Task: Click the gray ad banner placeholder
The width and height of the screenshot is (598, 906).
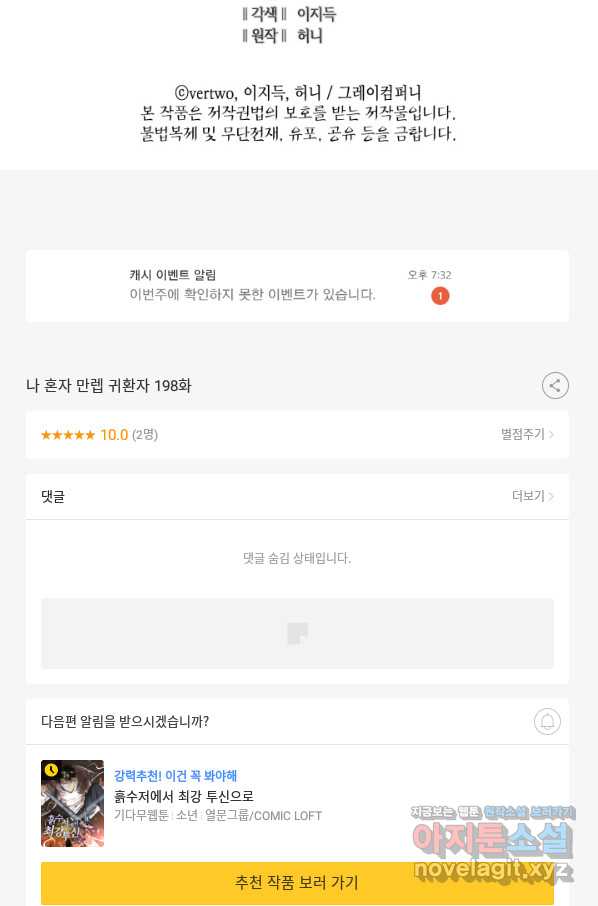Action: [298, 633]
